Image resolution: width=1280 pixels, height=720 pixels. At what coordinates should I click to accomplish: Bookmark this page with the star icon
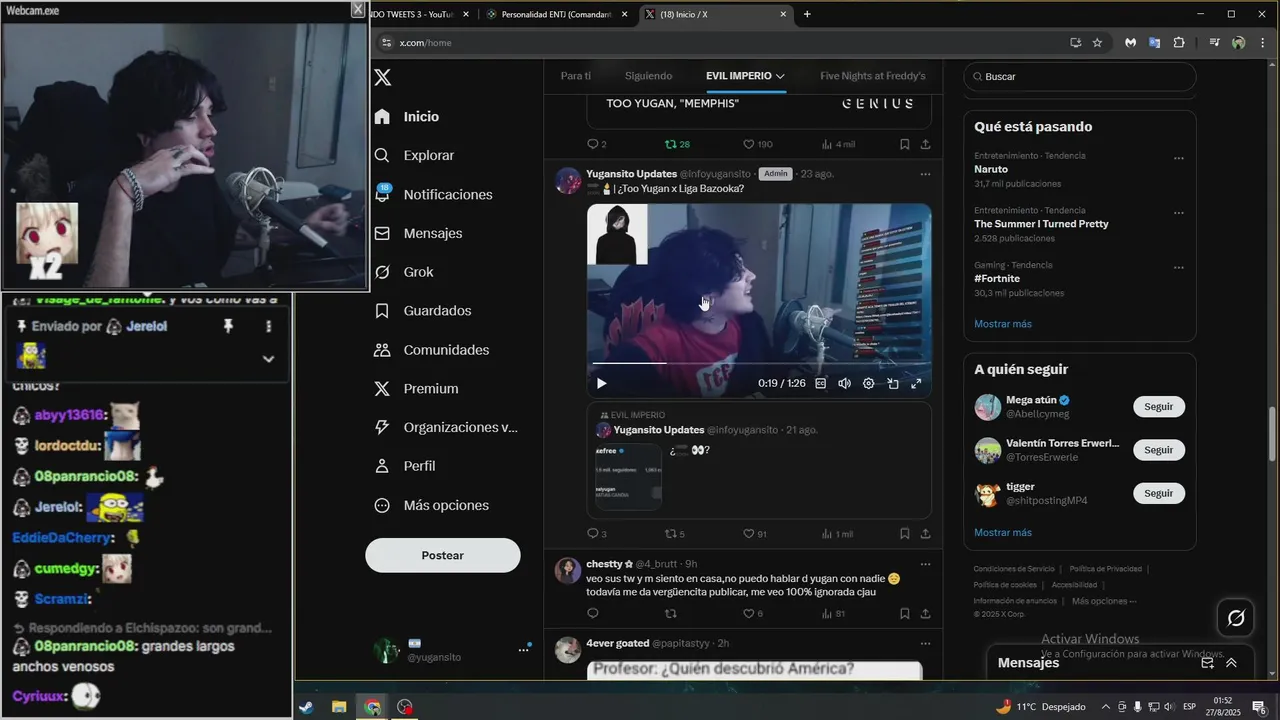pyautogui.click(x=1097, y=43)
